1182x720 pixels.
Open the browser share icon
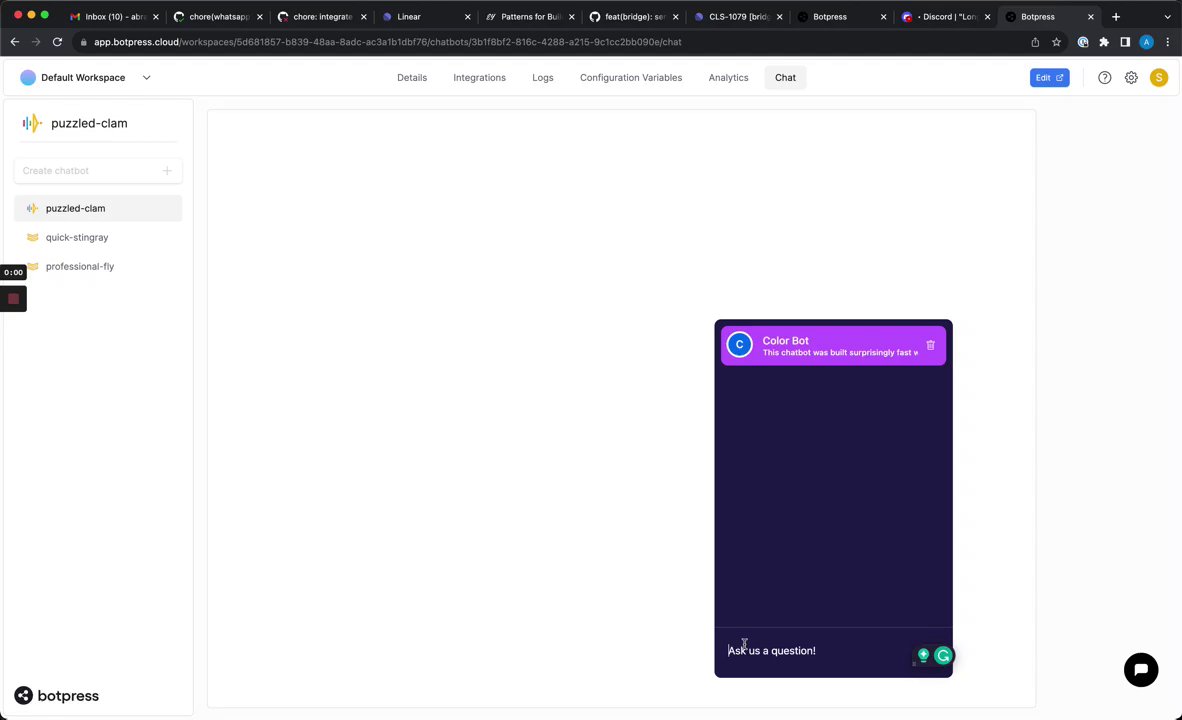coord(1035,42)
